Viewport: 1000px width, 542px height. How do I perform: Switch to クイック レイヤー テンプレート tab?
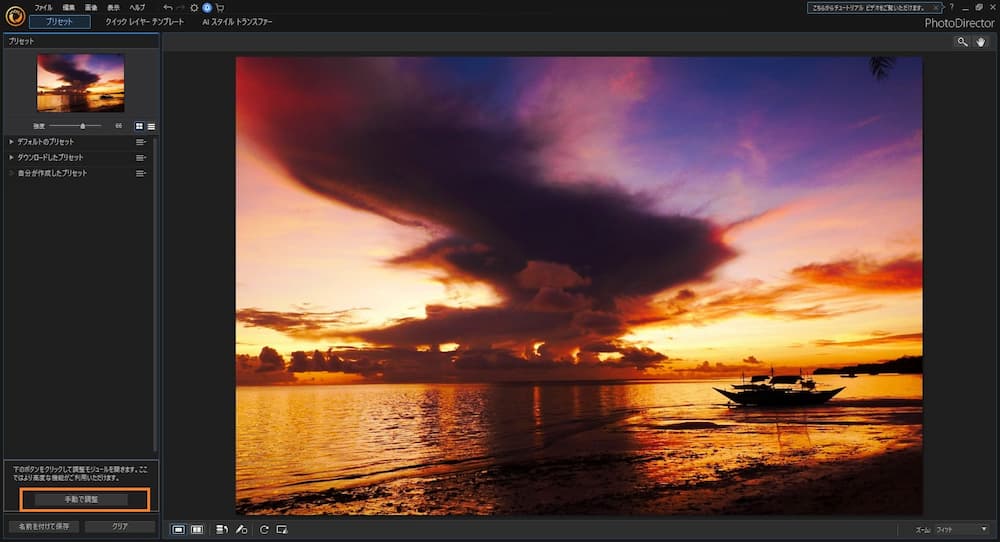click(145, 22)
